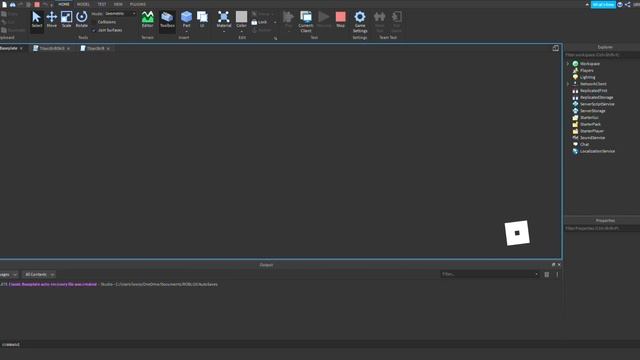This screenshot has width=640, height=360.
Task: Select ReplicatedStorage in Explorer
Action: (x=596, y=98)
